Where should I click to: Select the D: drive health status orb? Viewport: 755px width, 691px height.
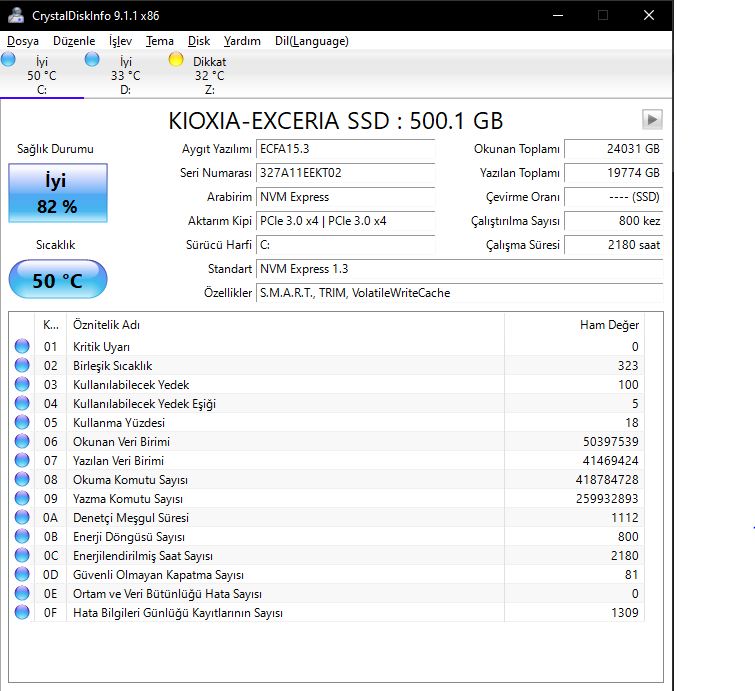[x=92, y=60]
